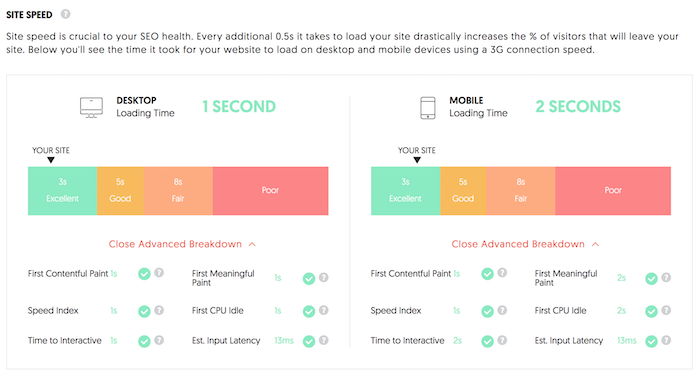Image resolution: width=700 pixels, height=376 pixels.
Task: Open help for mobile First CPU Idle
Action: point(666,310)
